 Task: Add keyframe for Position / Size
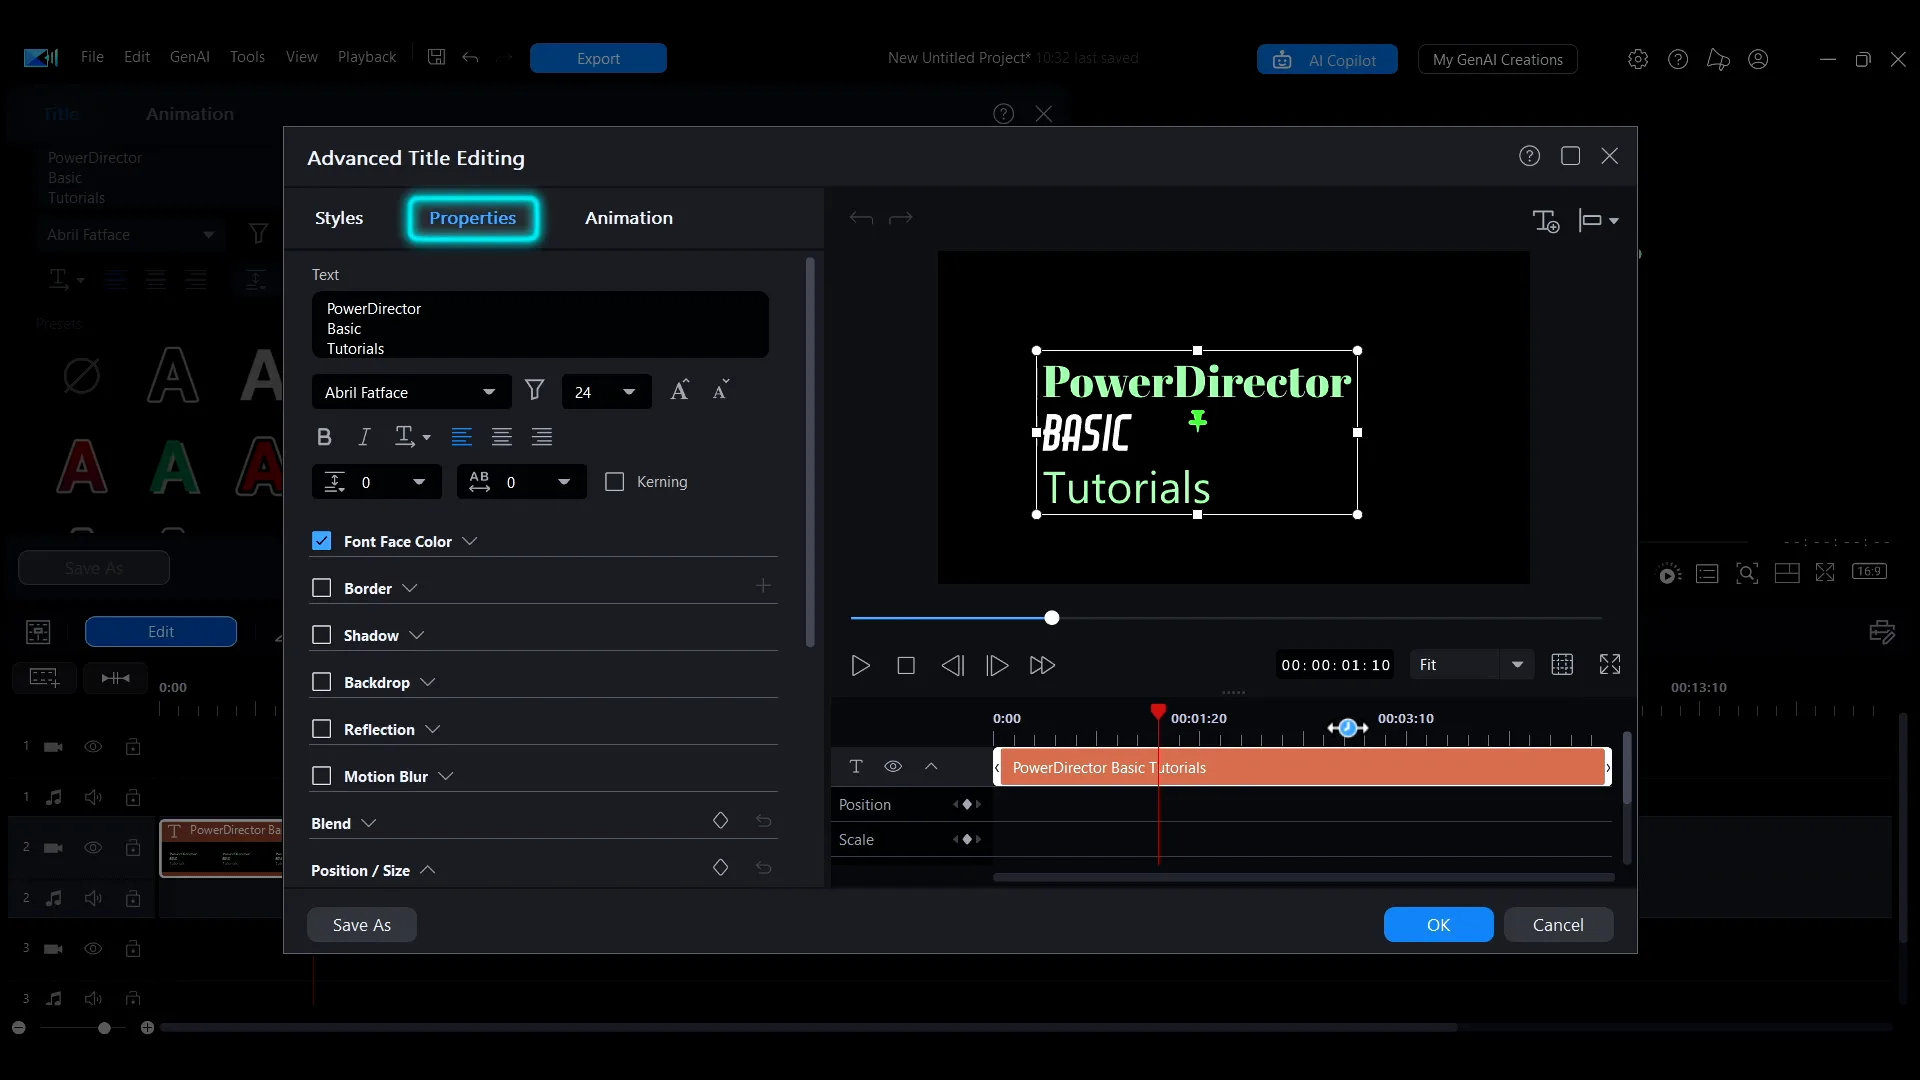[x=720, y=868]
